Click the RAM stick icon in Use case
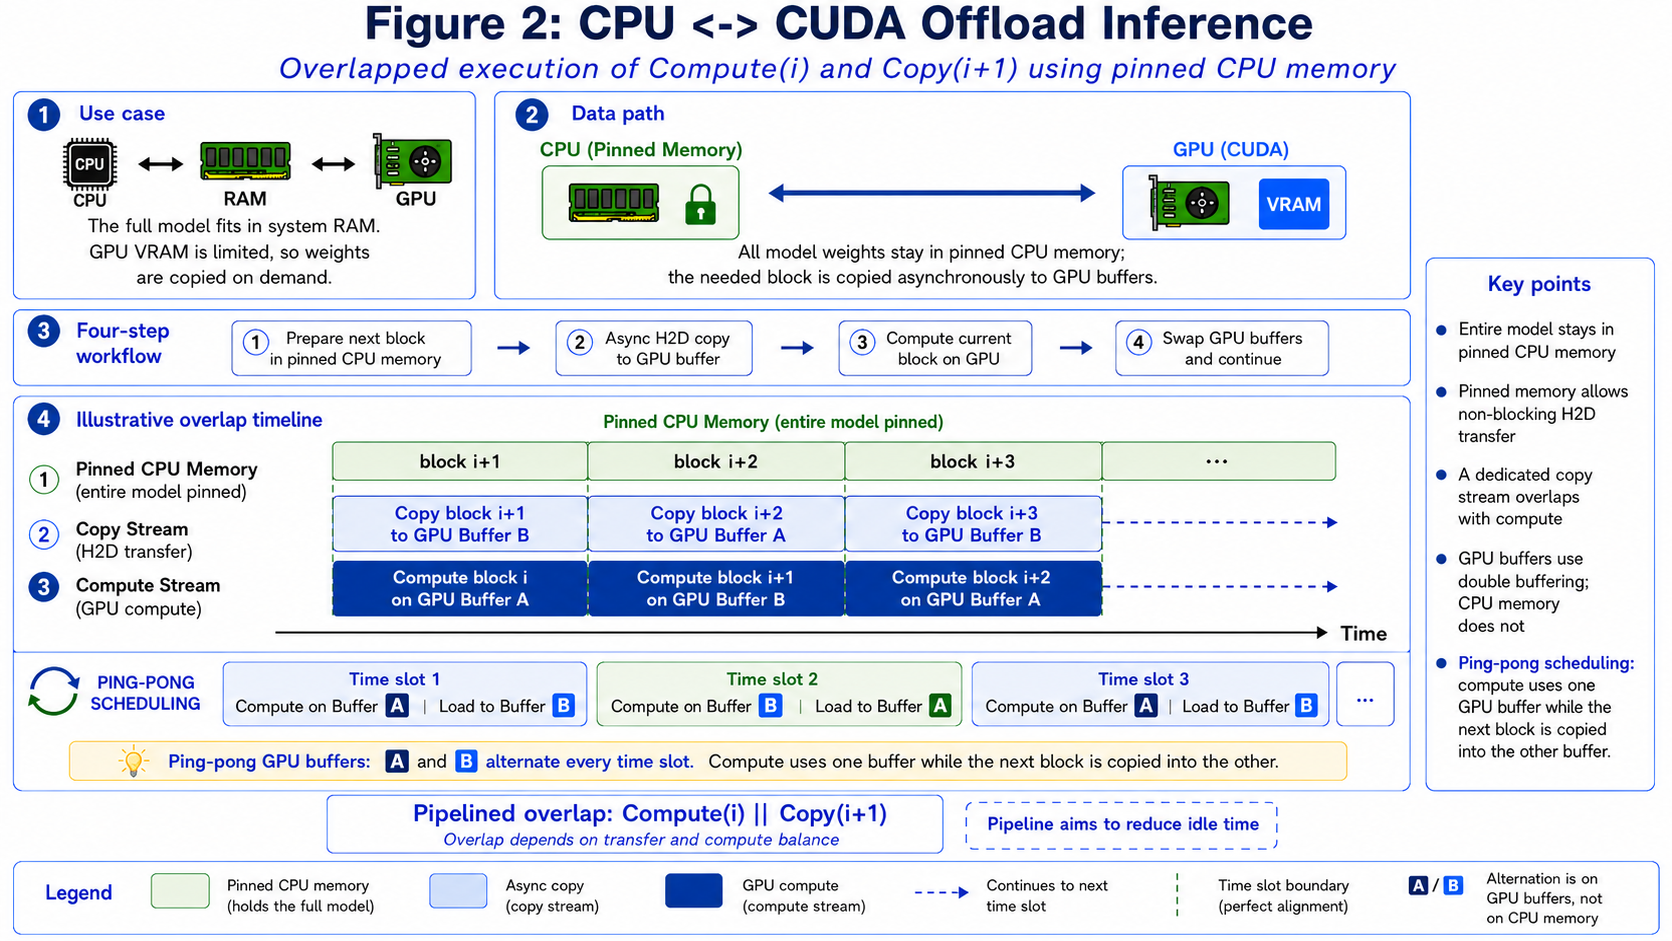This screenshot has width=1672, height=941. tap(245, 161)
